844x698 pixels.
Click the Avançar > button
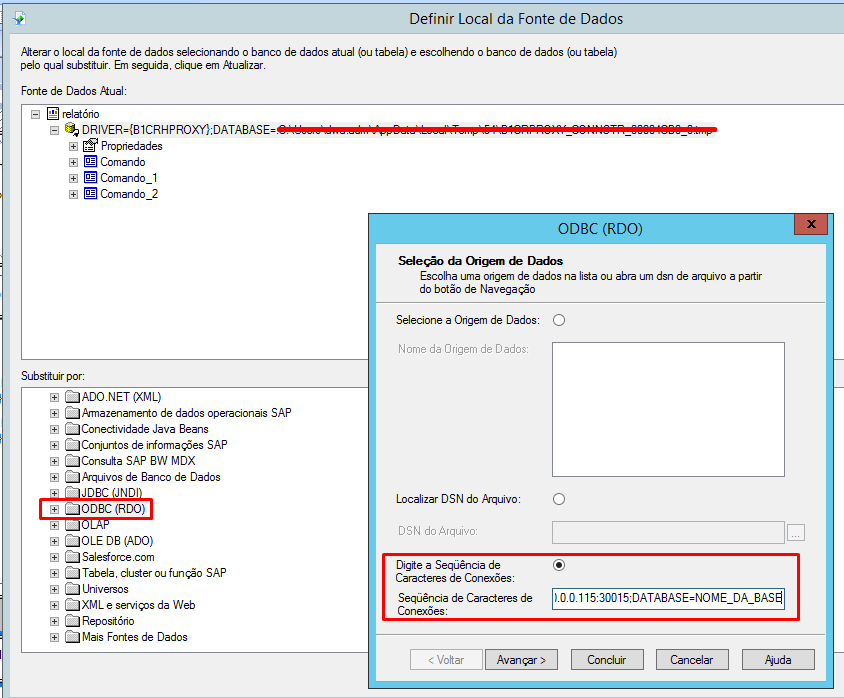pyautogui.click(x=521, y=660)
